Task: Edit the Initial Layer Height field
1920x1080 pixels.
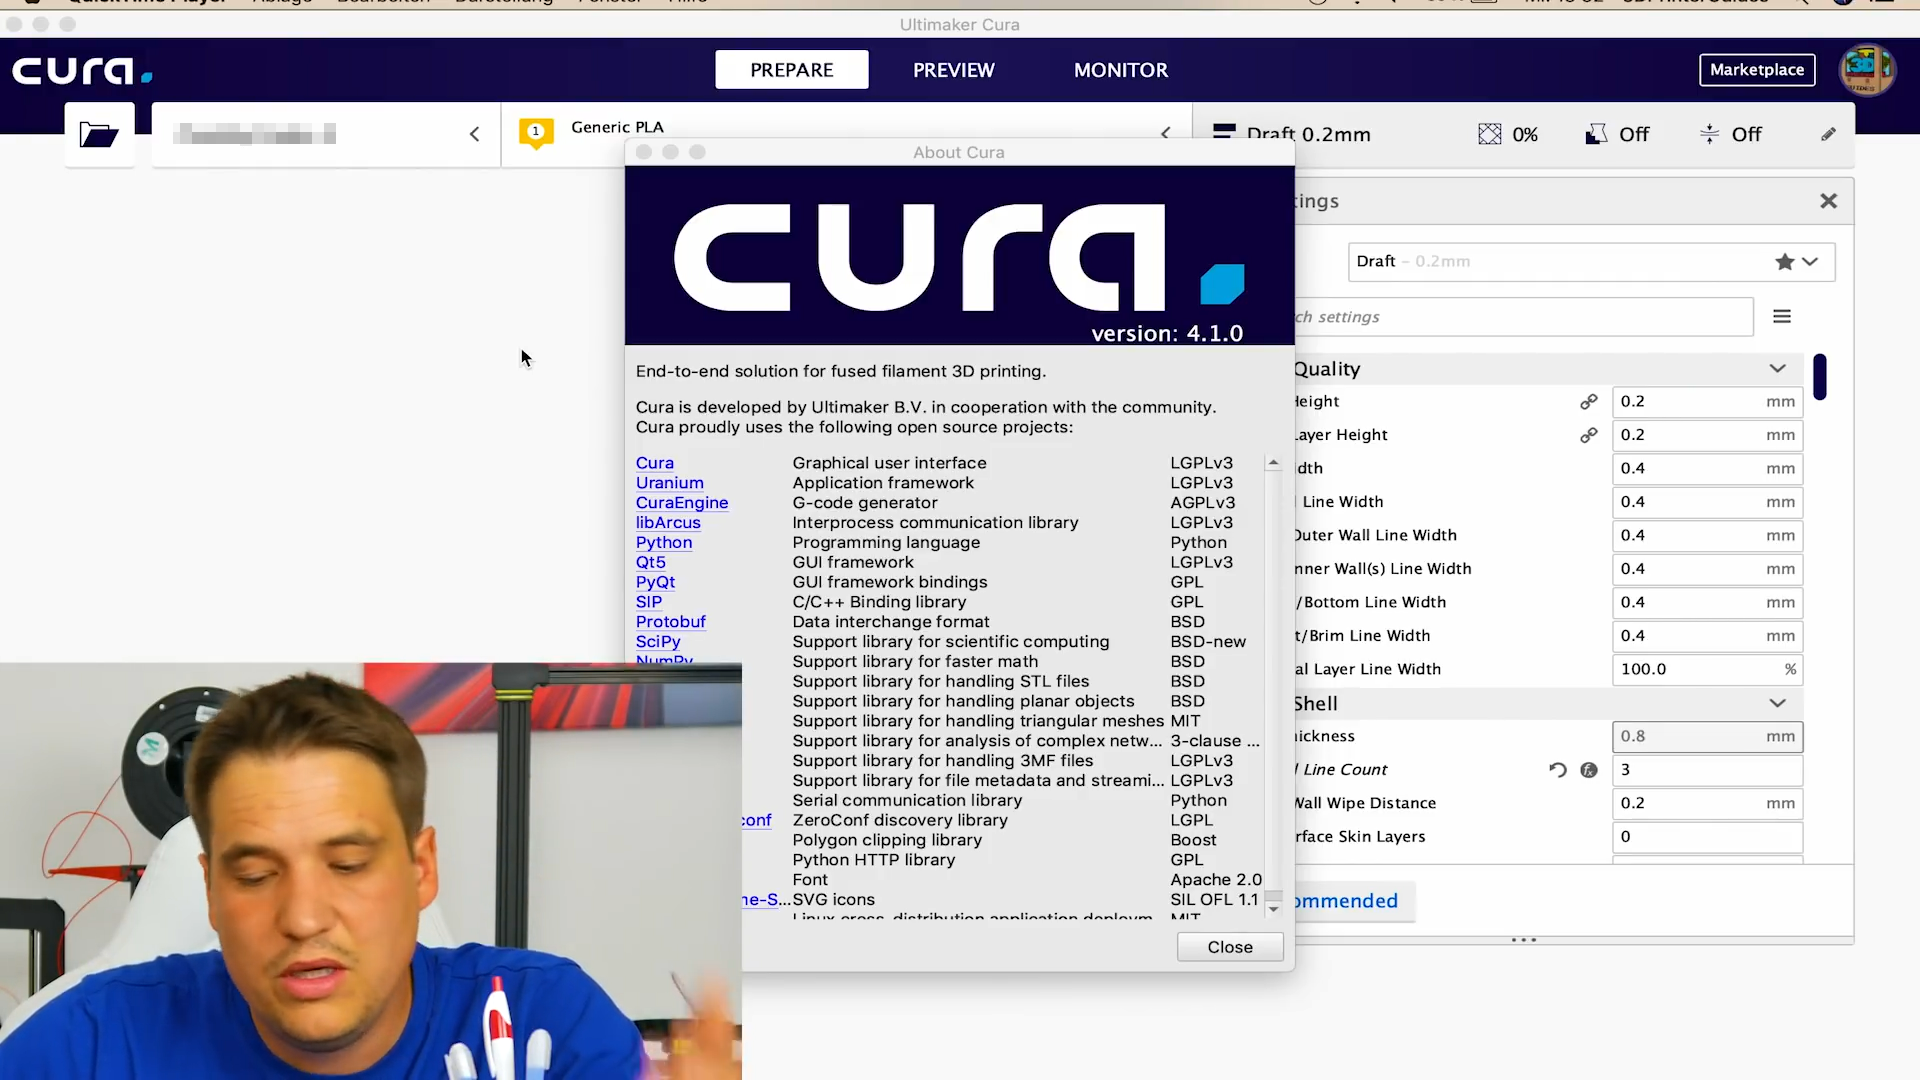Action: [1707, 435]
